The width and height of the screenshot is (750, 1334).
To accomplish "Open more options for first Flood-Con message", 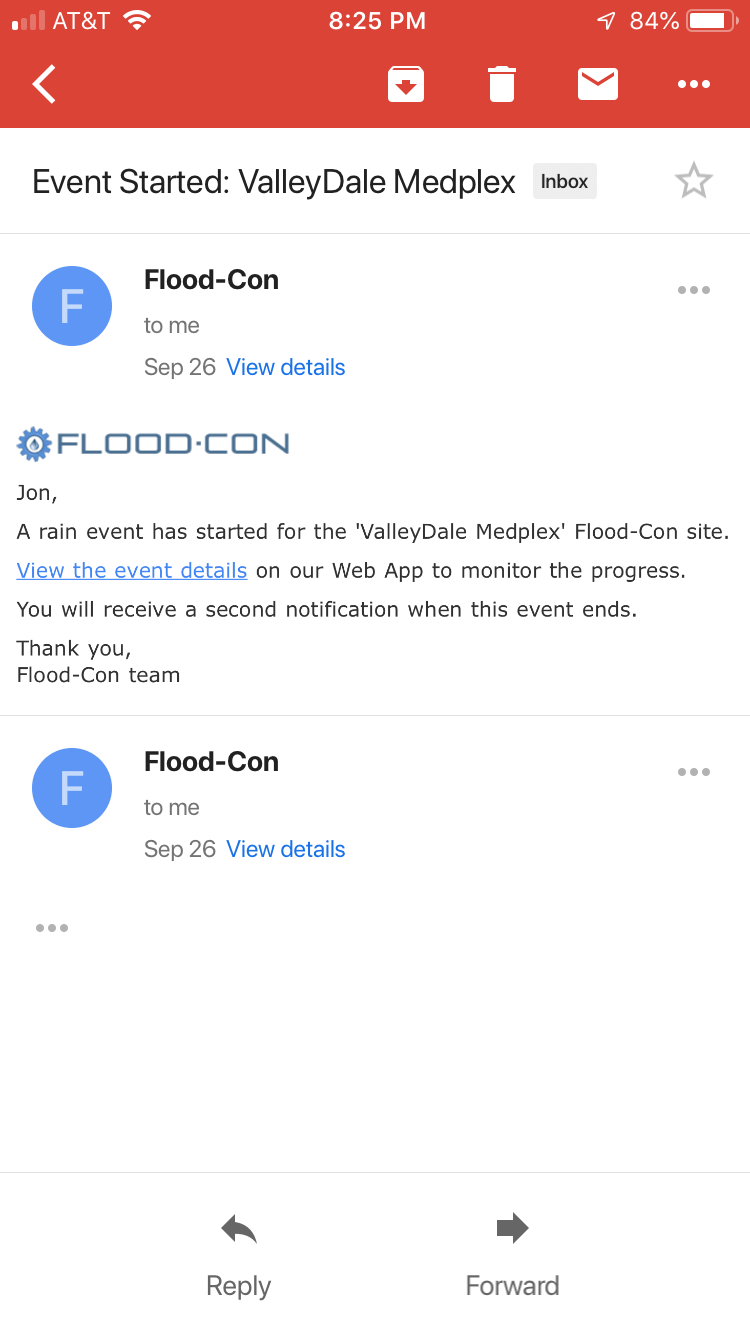I will click(x=693, y=290).
